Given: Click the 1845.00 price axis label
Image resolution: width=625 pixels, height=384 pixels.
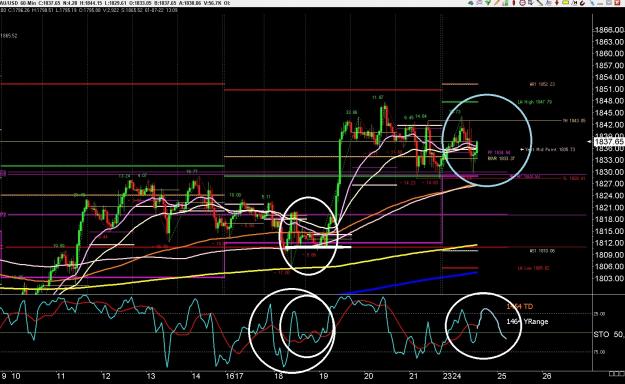Looking at the screenshot, I should point(609,113).
